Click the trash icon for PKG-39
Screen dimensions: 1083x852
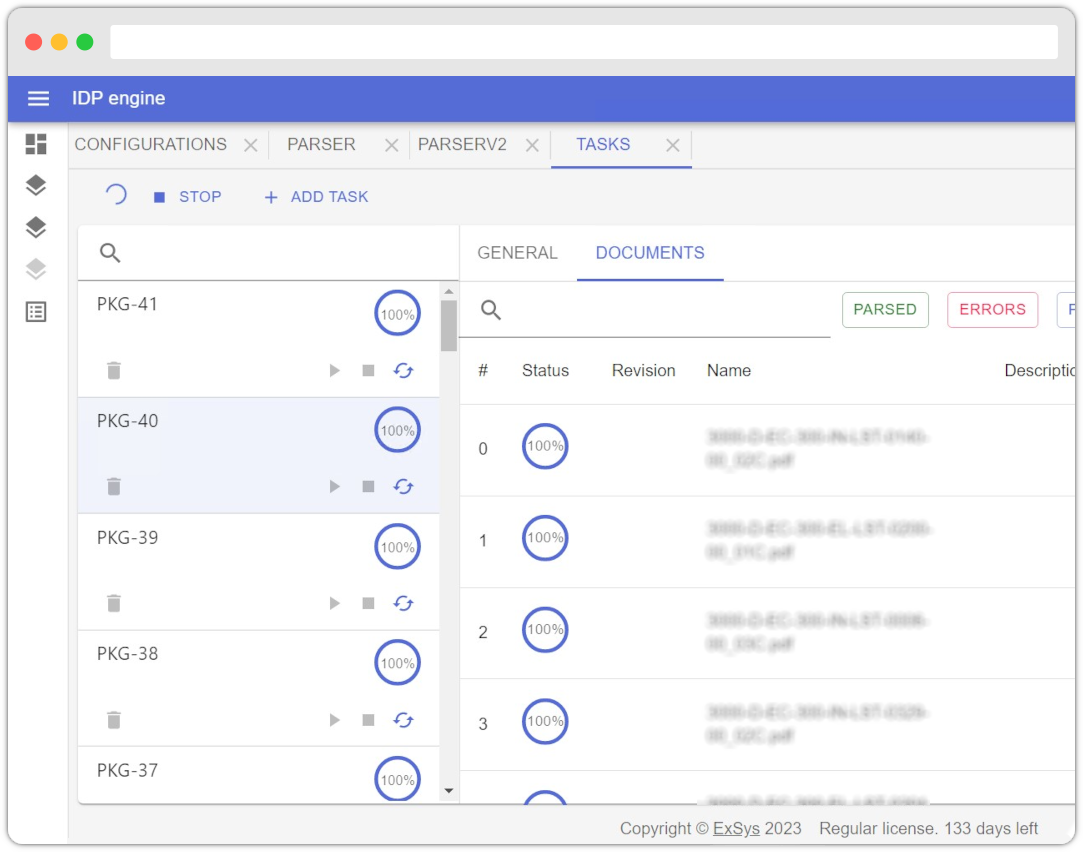(x=114, y=604)
